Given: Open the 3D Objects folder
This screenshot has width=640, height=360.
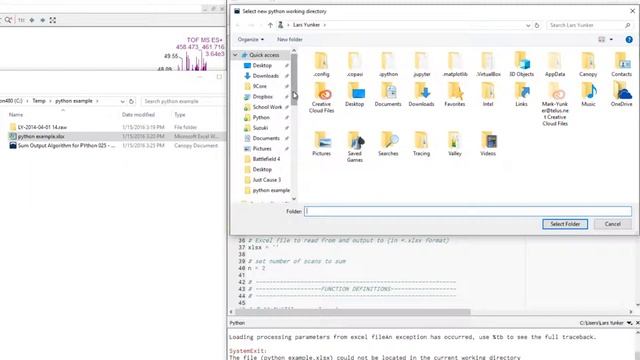Looking at the screenshot, I should pos(522,64).
